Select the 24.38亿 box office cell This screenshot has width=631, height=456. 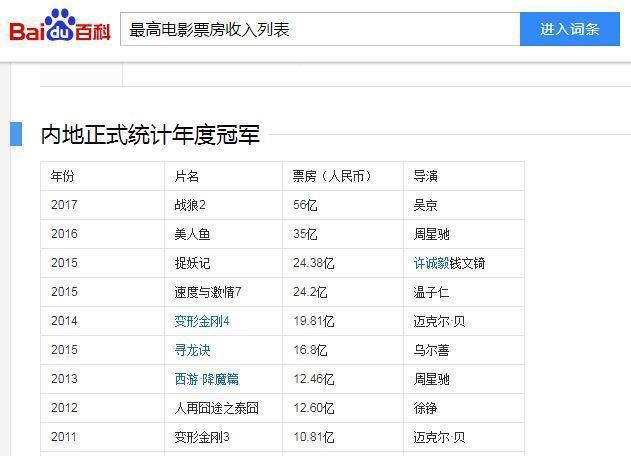pos(343,263)
